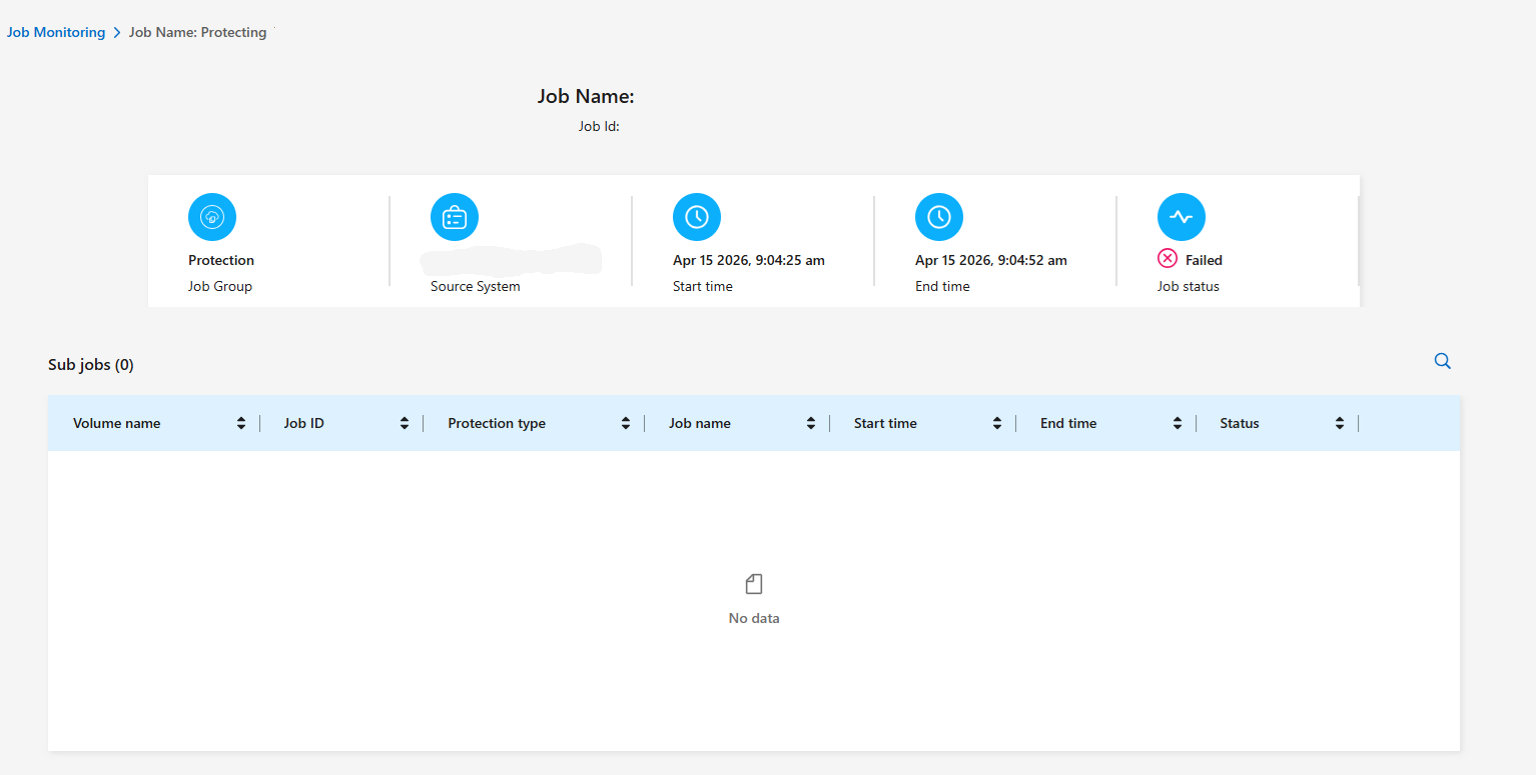Click the End time clock icon
This screenshot has width=1536, height=775.
coord(939,217)
